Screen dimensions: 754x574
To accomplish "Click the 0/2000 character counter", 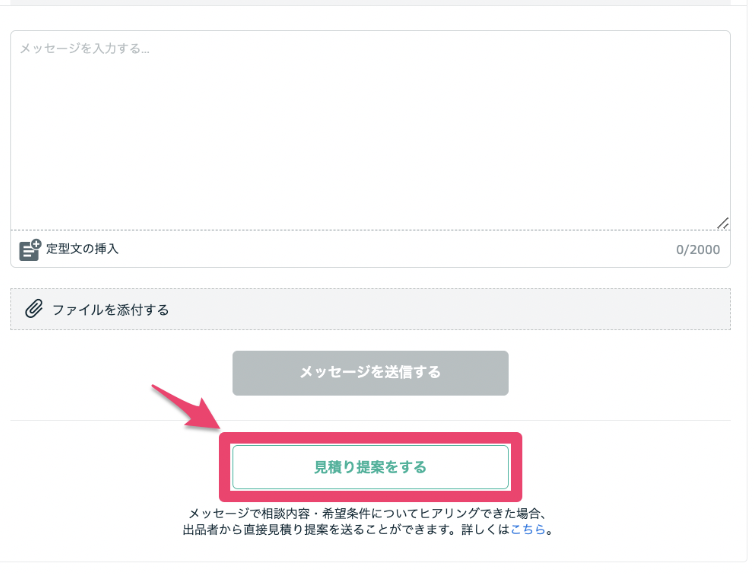I will coord(698,250).
